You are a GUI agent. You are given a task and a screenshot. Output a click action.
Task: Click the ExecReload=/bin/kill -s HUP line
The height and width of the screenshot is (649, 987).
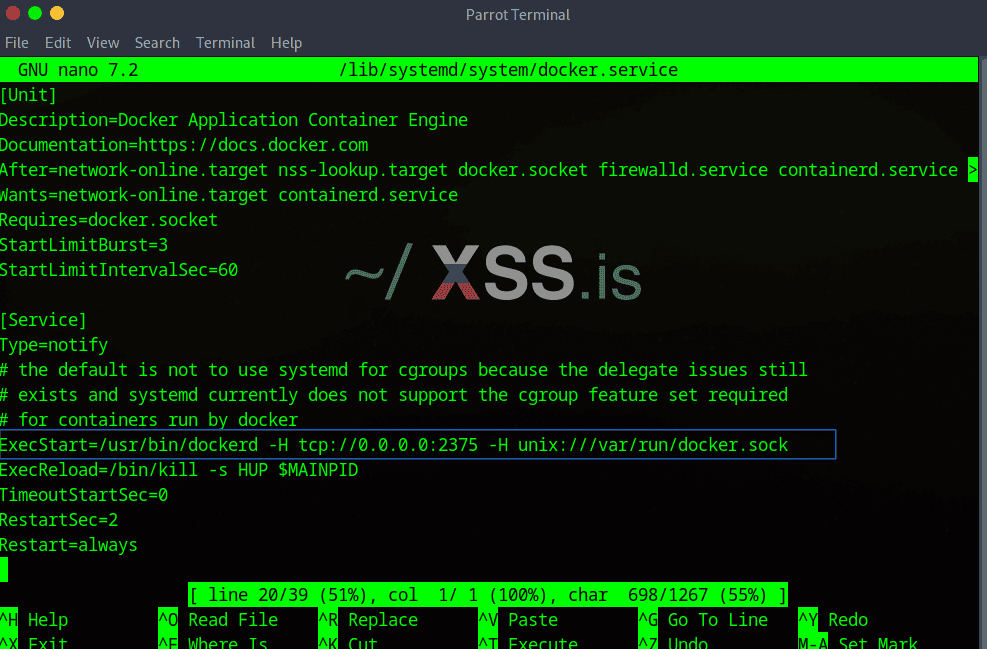[x=179, y=470]
